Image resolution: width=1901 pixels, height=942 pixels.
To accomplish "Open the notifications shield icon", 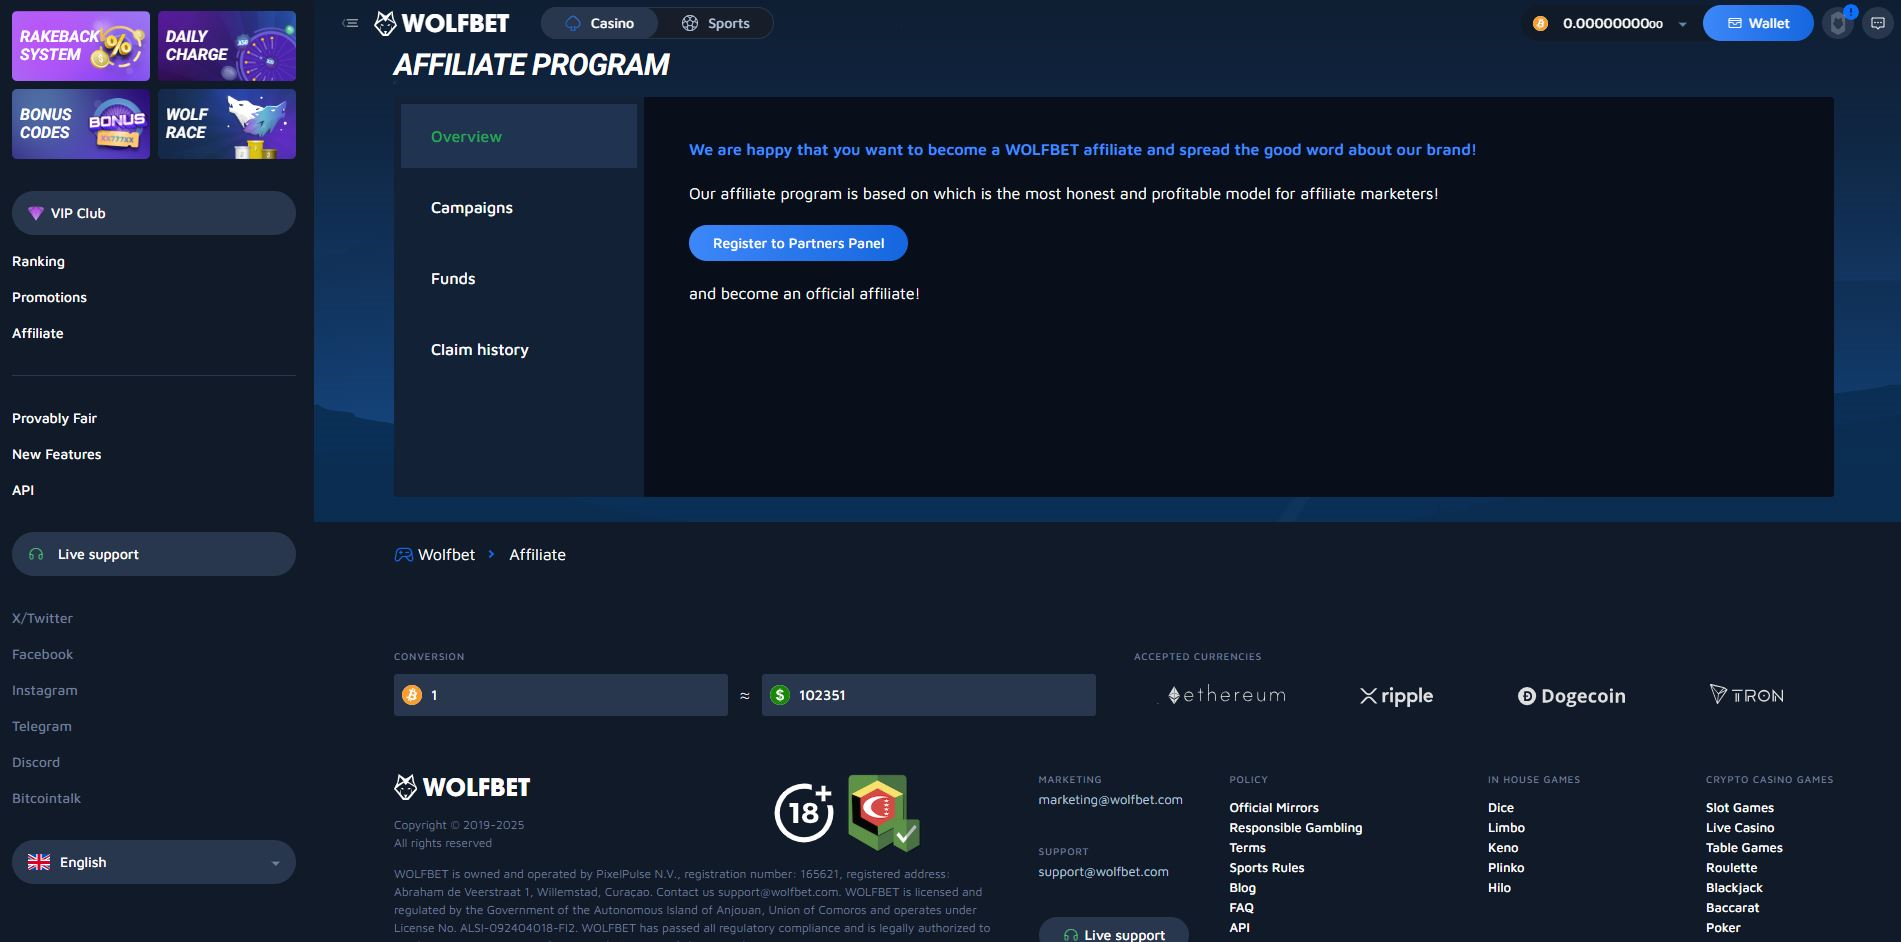I will point(1838,23).
